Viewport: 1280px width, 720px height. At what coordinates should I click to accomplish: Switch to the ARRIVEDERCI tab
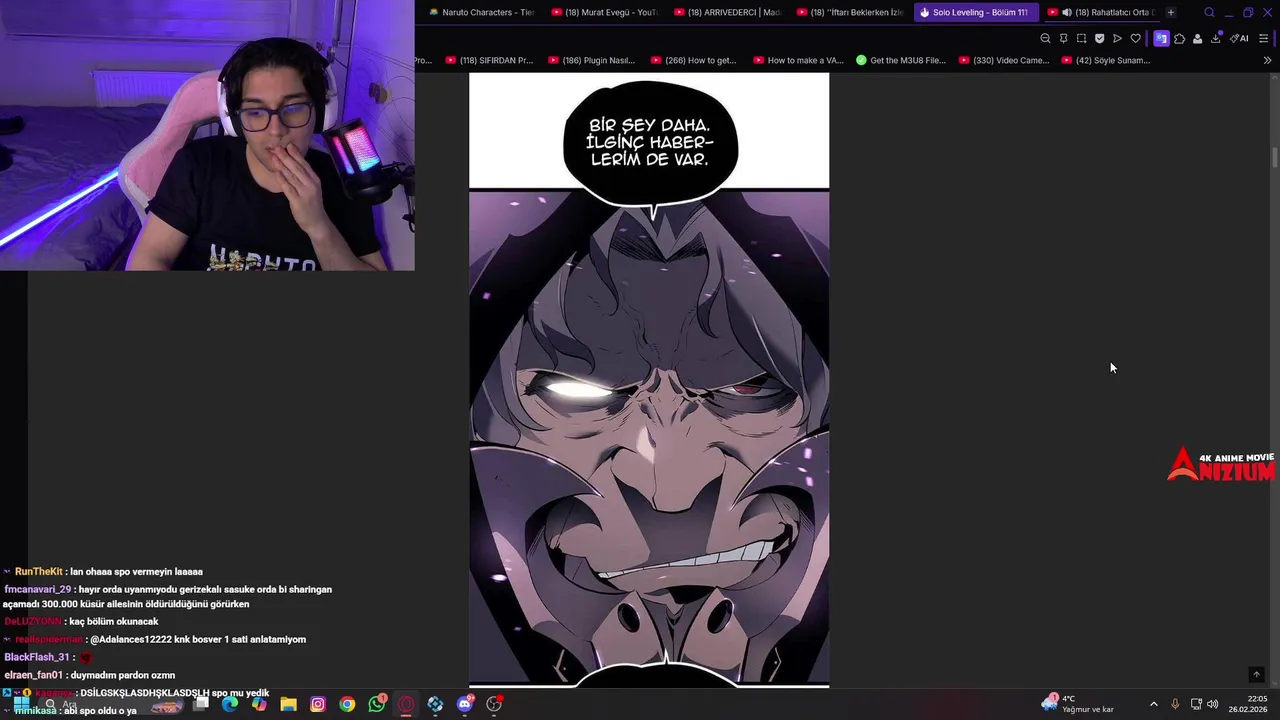[x=727, y=12]
